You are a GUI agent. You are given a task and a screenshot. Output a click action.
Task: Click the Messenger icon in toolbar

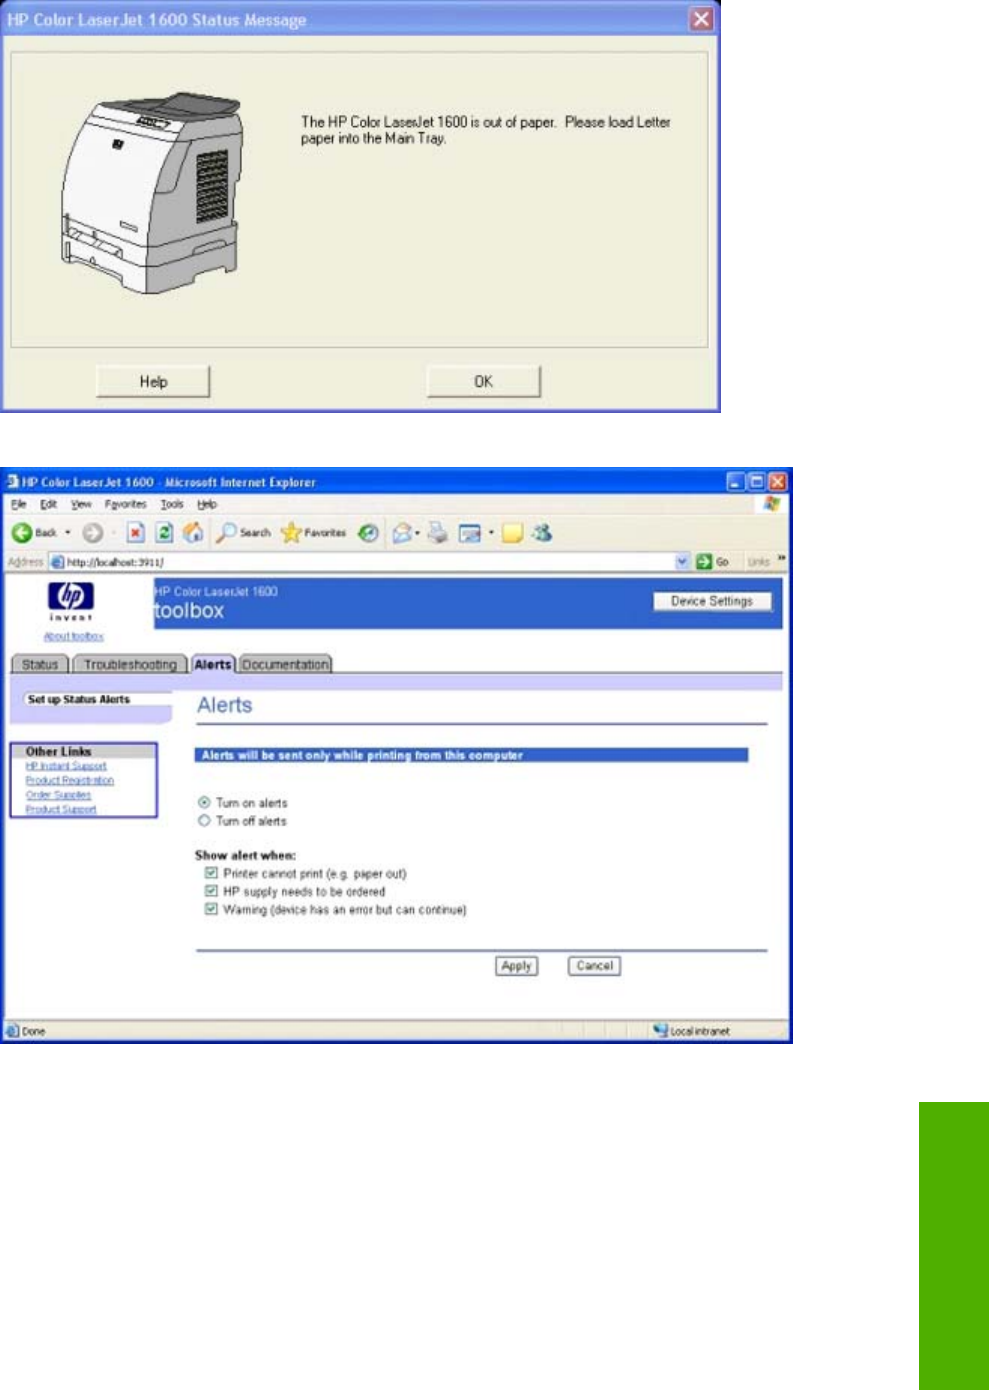542,533
